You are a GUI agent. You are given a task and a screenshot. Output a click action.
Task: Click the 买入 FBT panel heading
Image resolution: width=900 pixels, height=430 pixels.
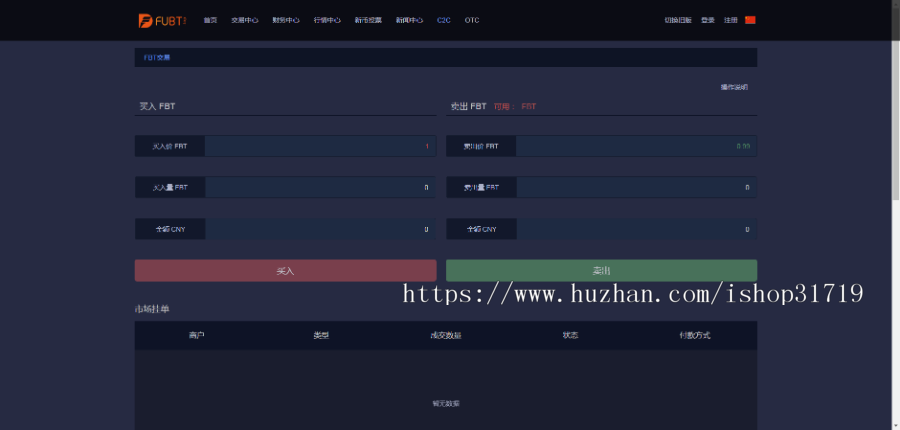[x=157, y=106]
